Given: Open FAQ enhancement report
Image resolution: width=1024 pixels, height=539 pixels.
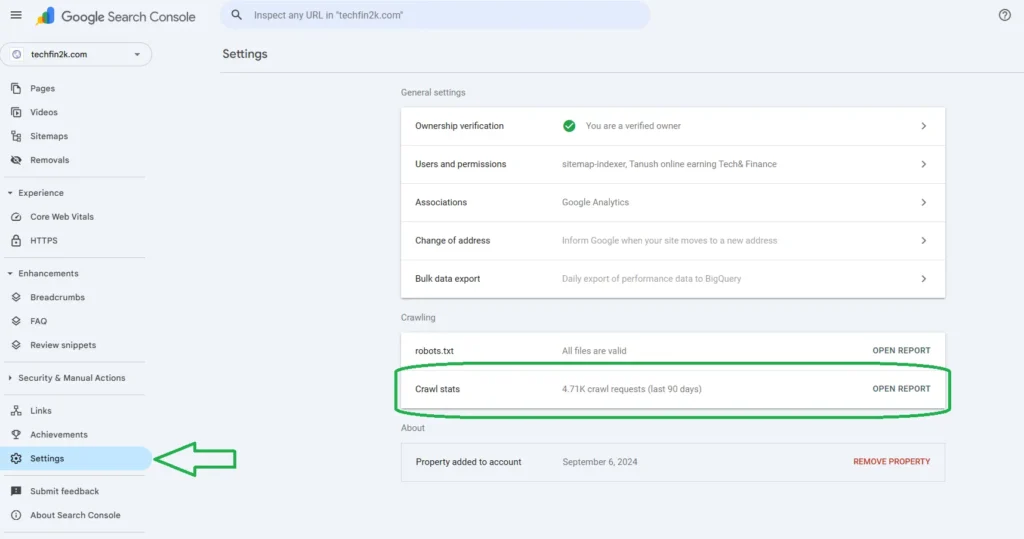Looking at the screenshot, I should click(x=39, y=321).
